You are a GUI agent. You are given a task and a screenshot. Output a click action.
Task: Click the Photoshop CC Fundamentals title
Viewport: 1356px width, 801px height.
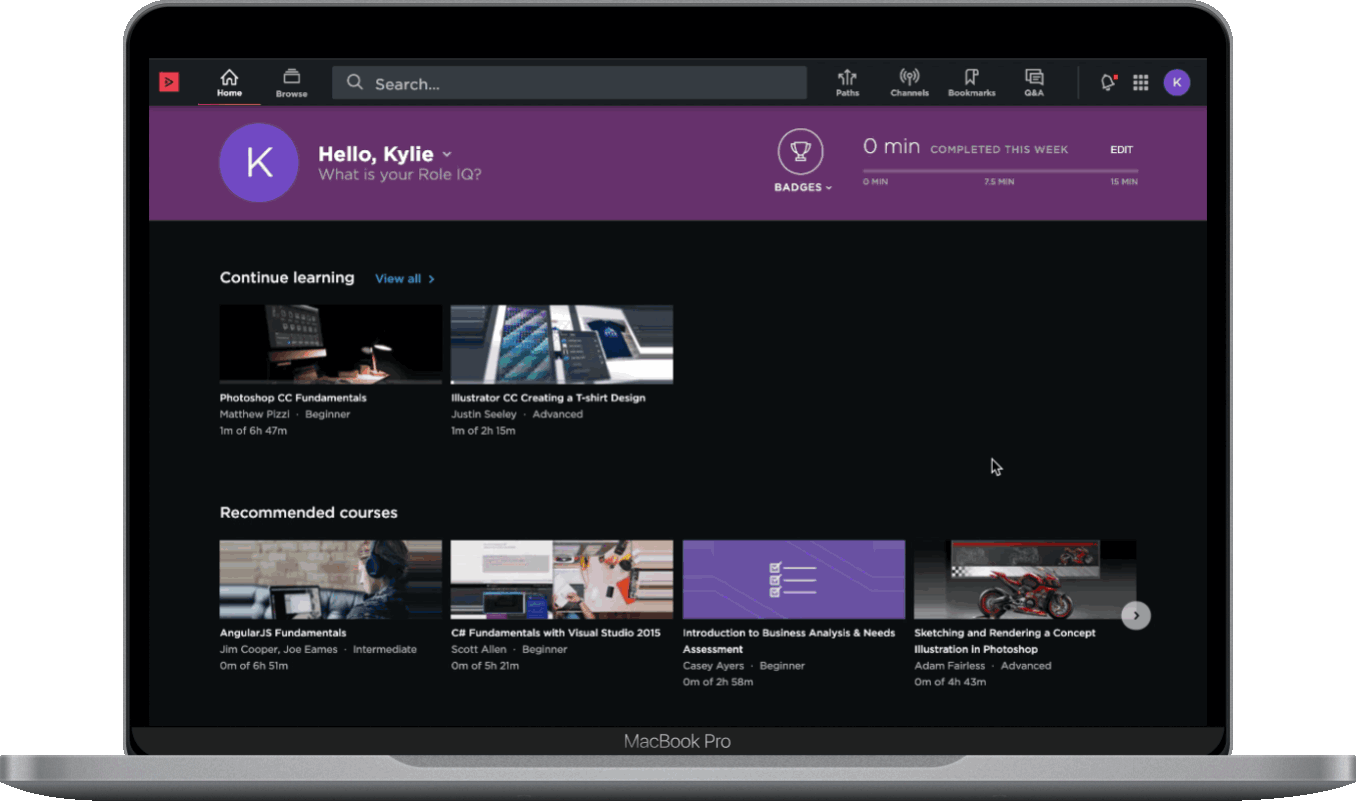[293, 398]
